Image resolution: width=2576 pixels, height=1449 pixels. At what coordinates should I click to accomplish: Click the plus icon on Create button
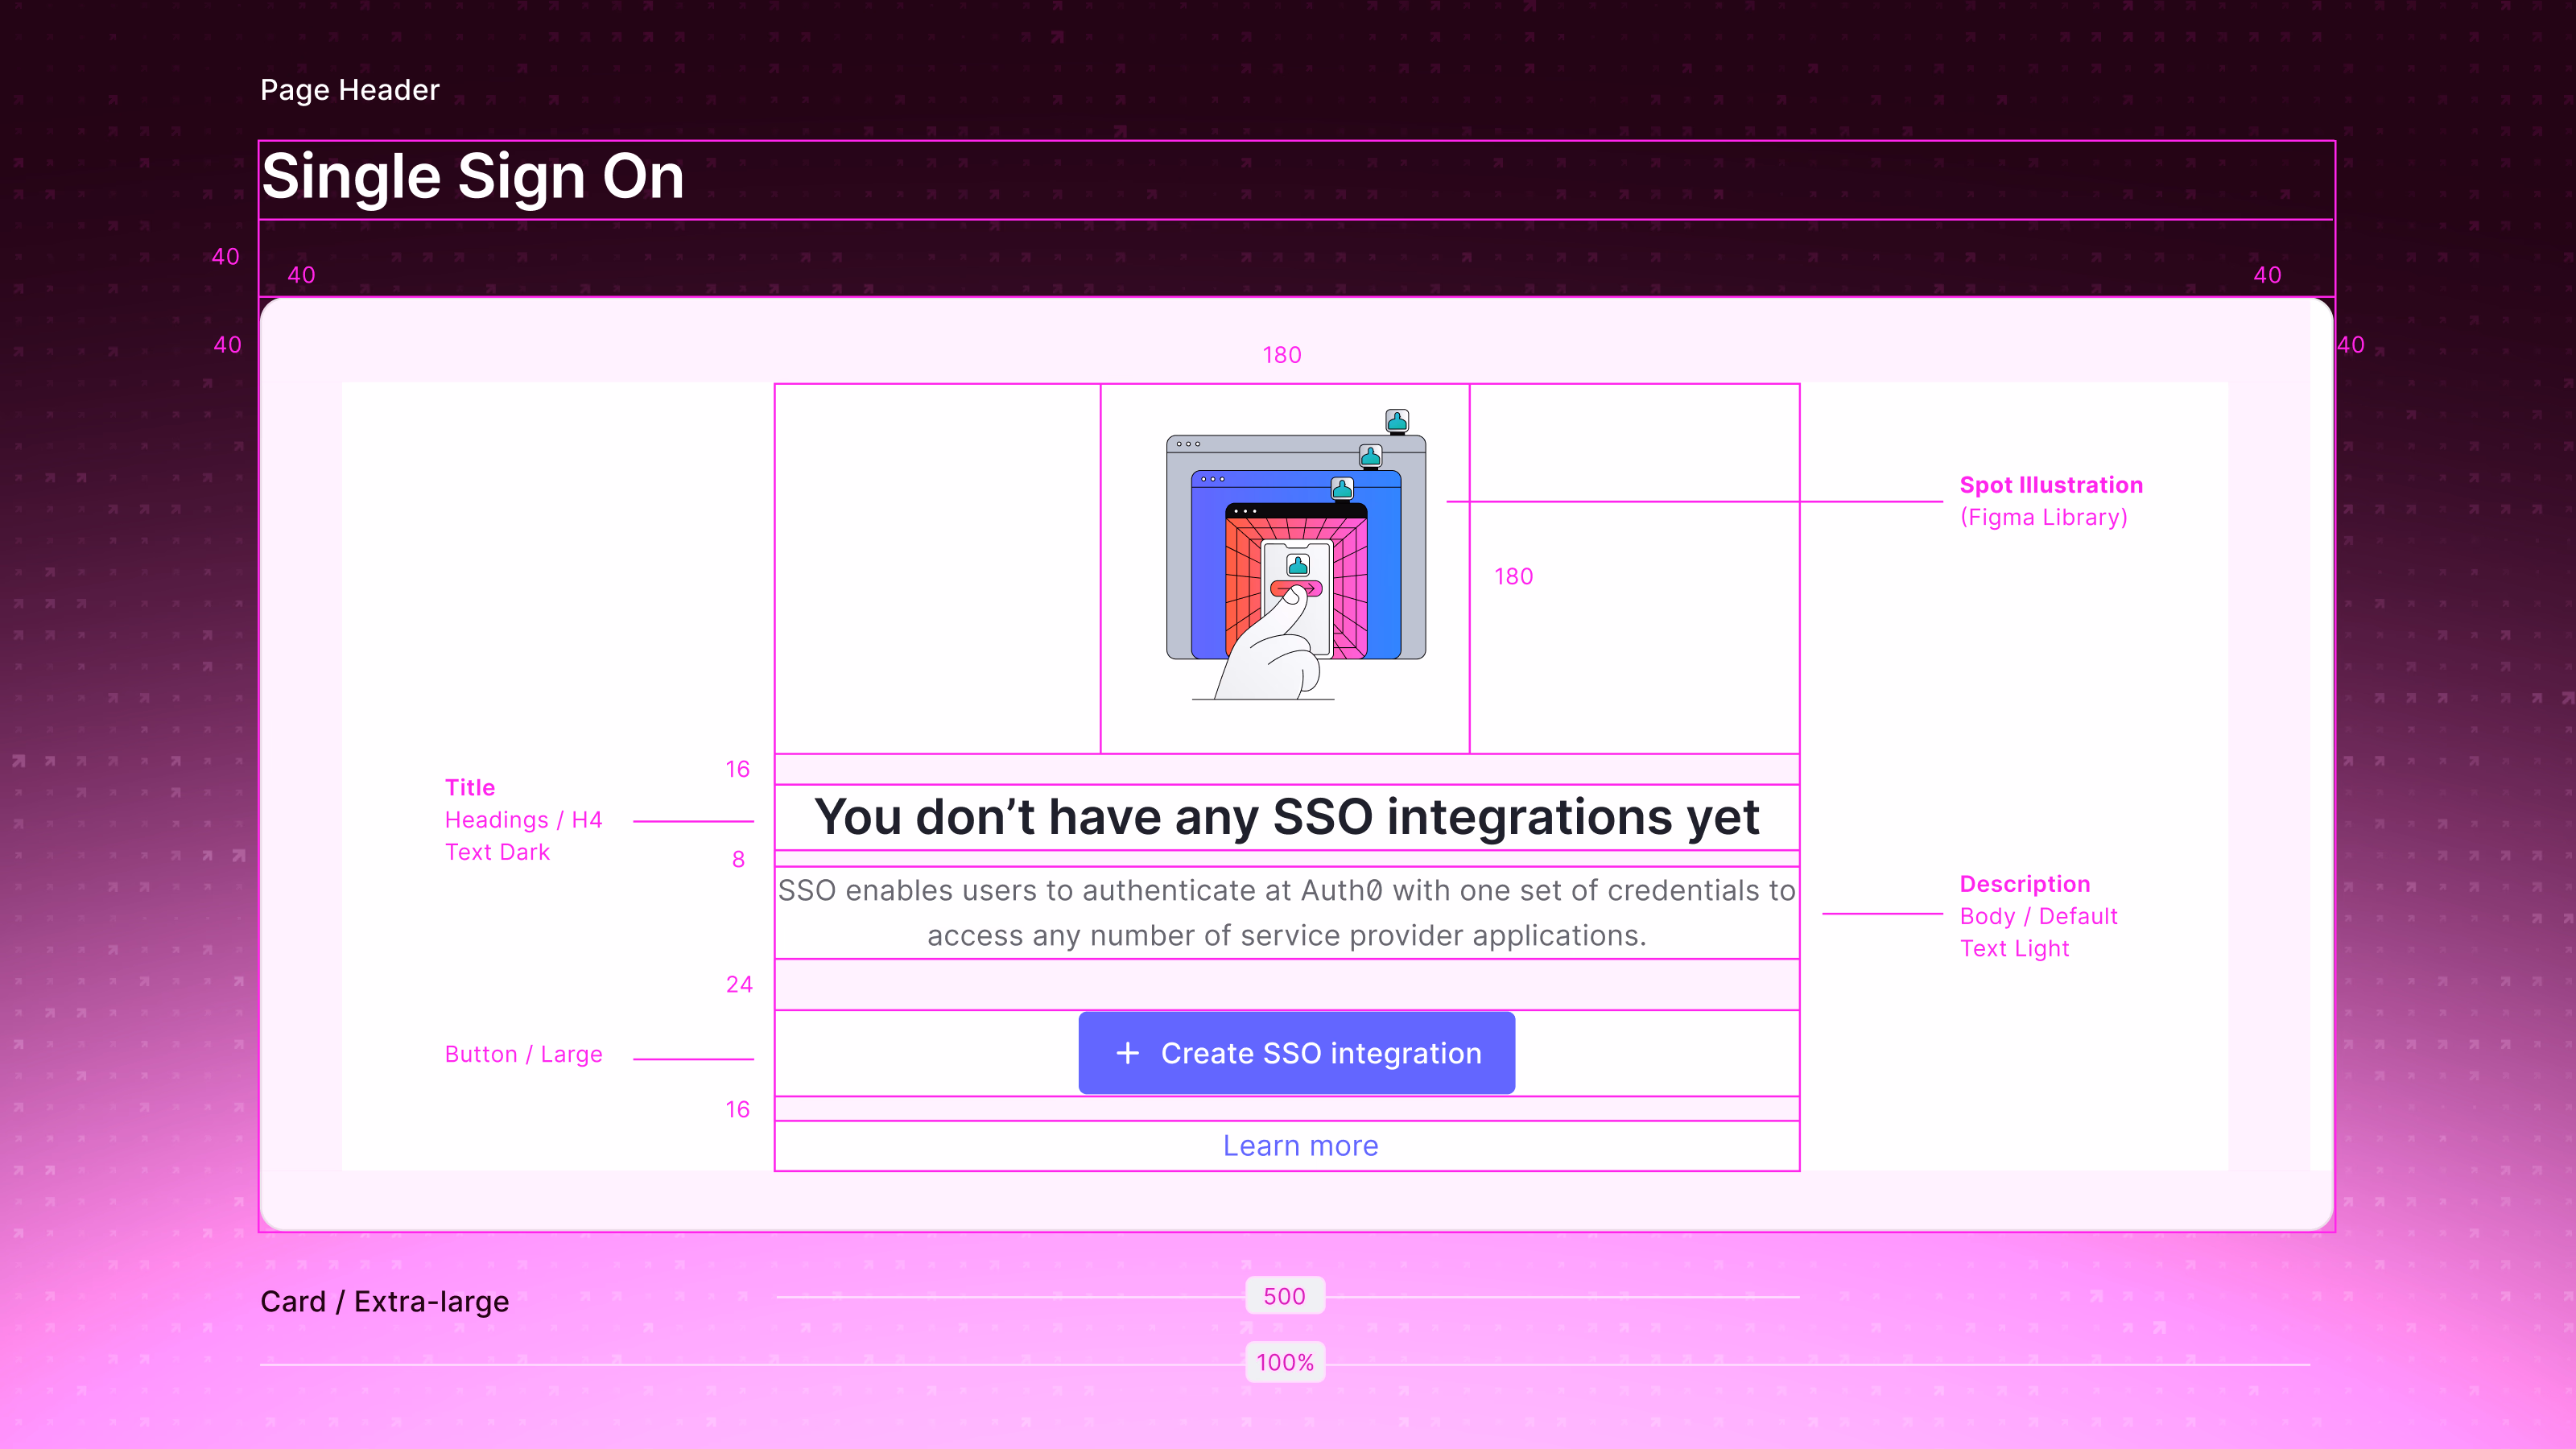1127,1053
